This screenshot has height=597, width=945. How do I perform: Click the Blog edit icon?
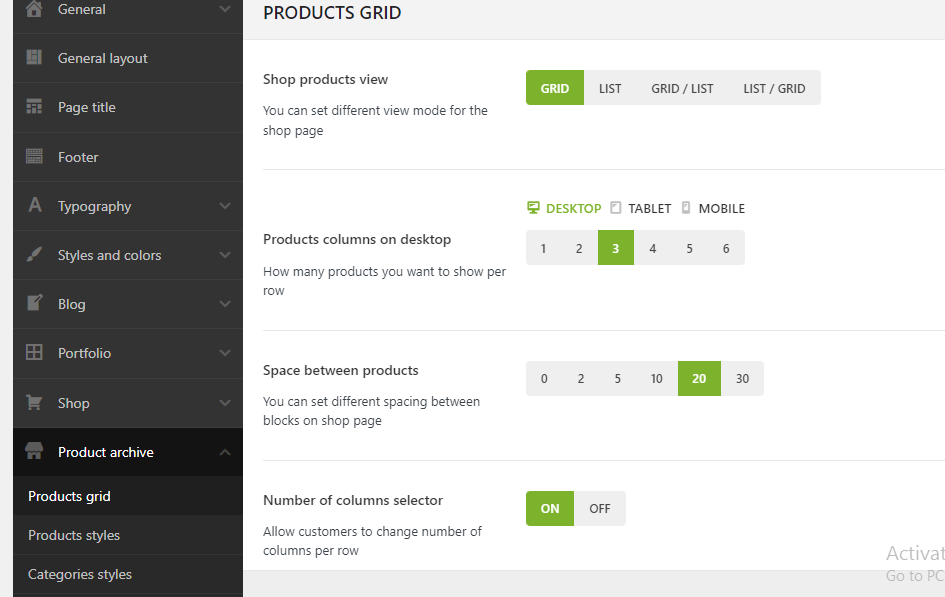pos(34,304)
